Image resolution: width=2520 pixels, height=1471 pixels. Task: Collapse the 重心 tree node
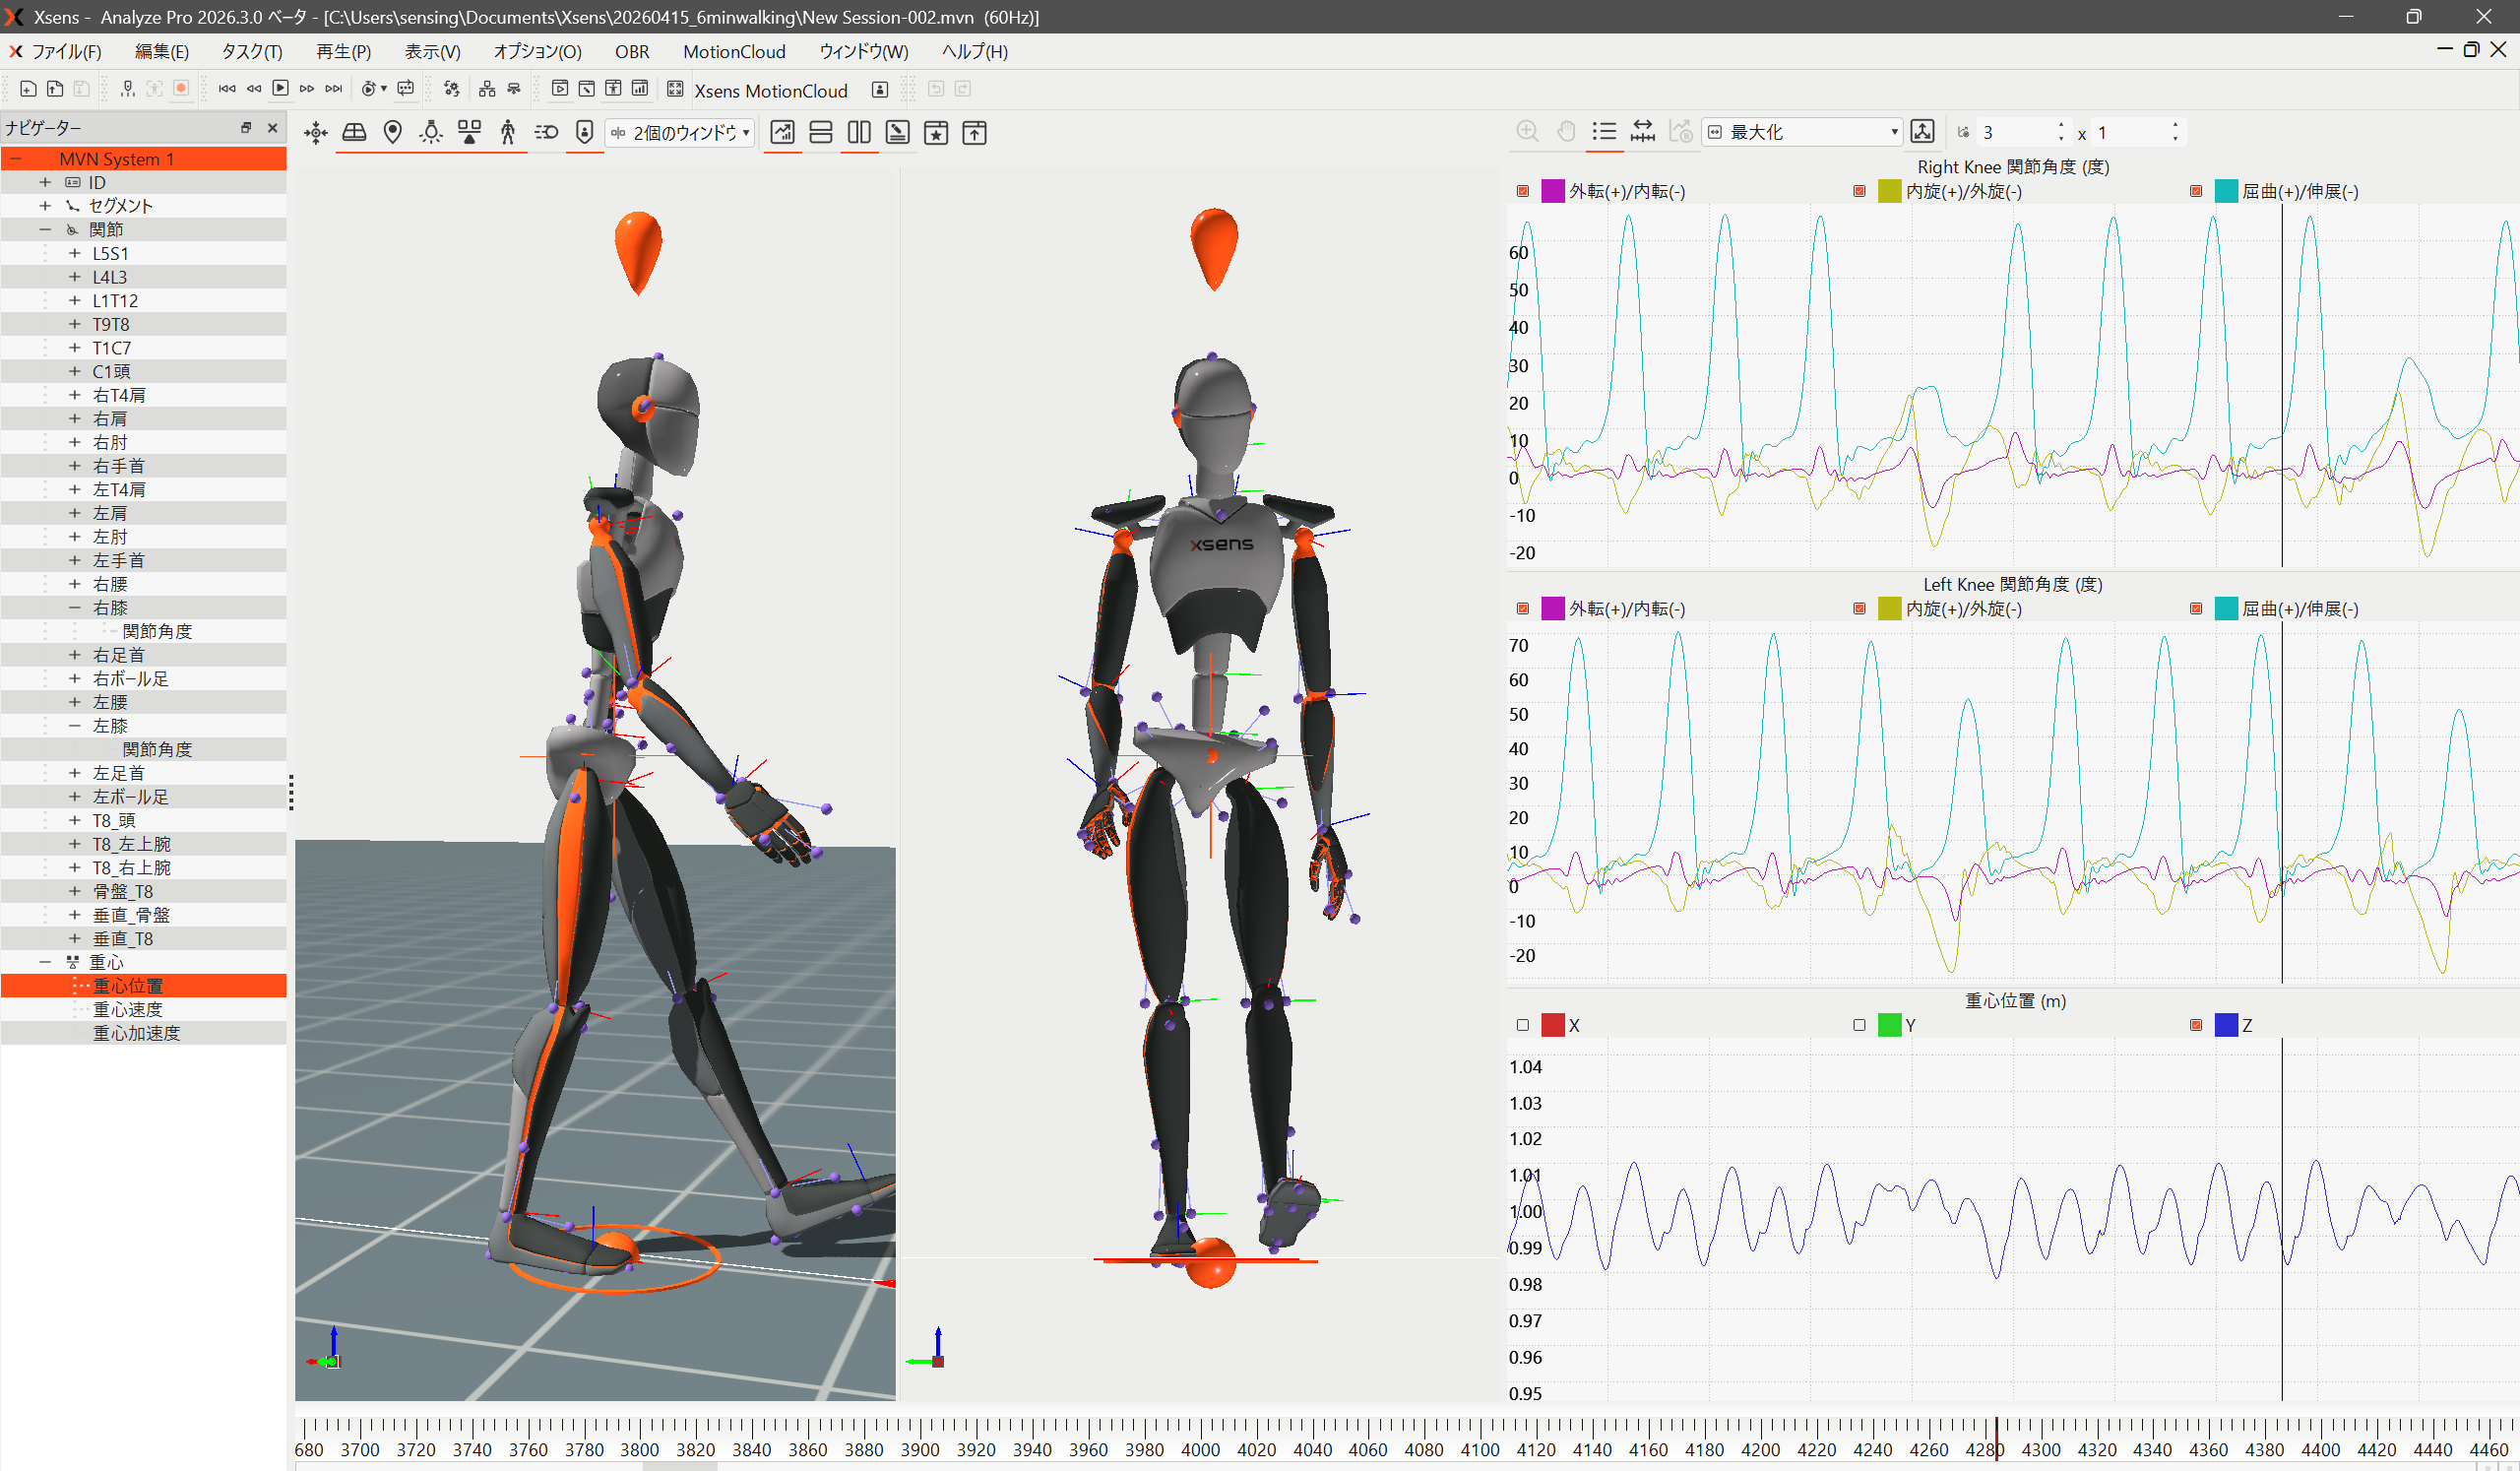45,962
